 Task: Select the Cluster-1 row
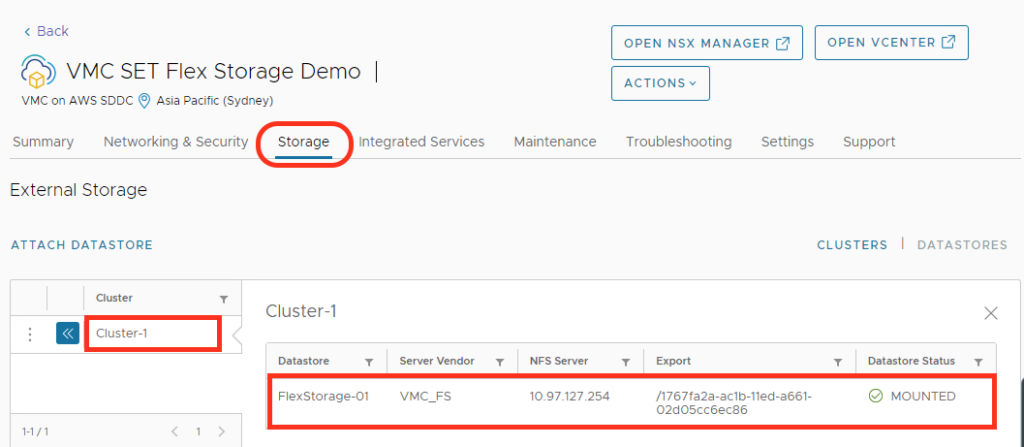[125, 334]
